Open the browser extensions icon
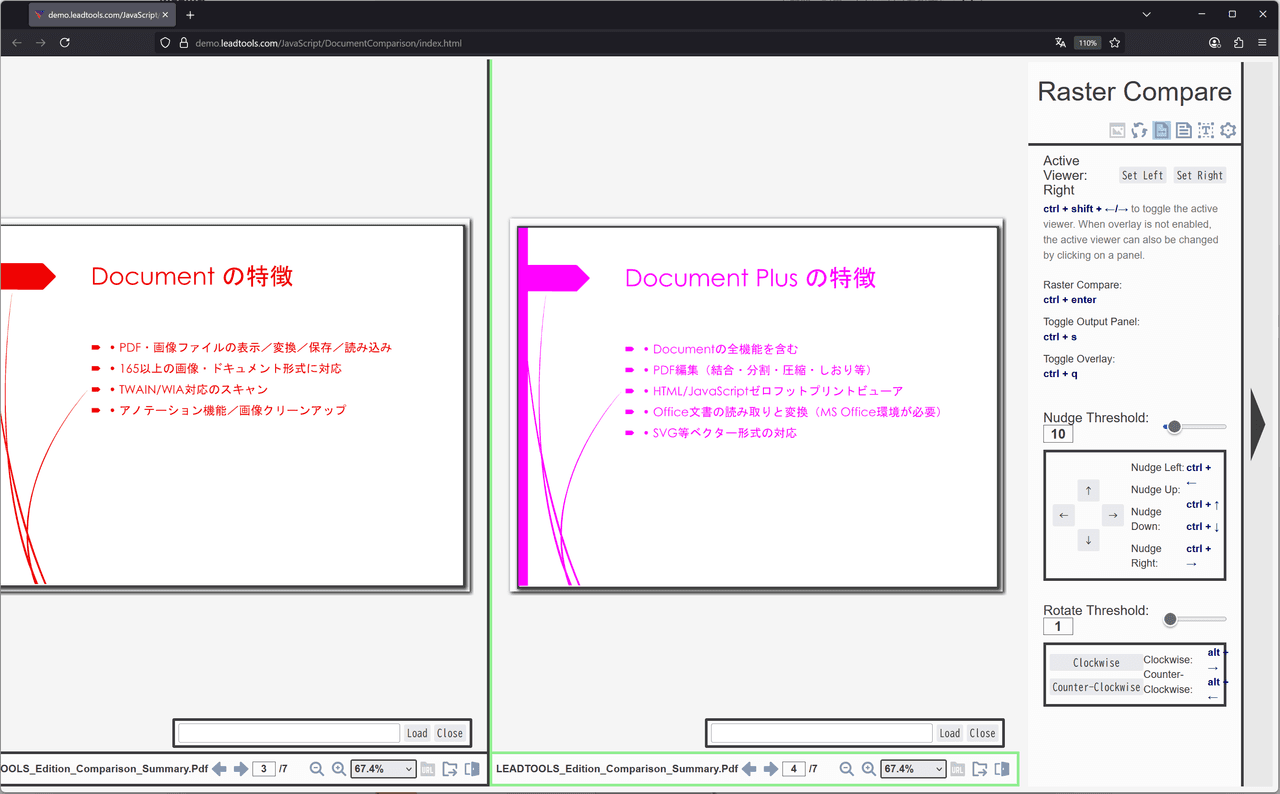The height and width of the screenshot is (794, 1280). click(x=1238, y=43)
